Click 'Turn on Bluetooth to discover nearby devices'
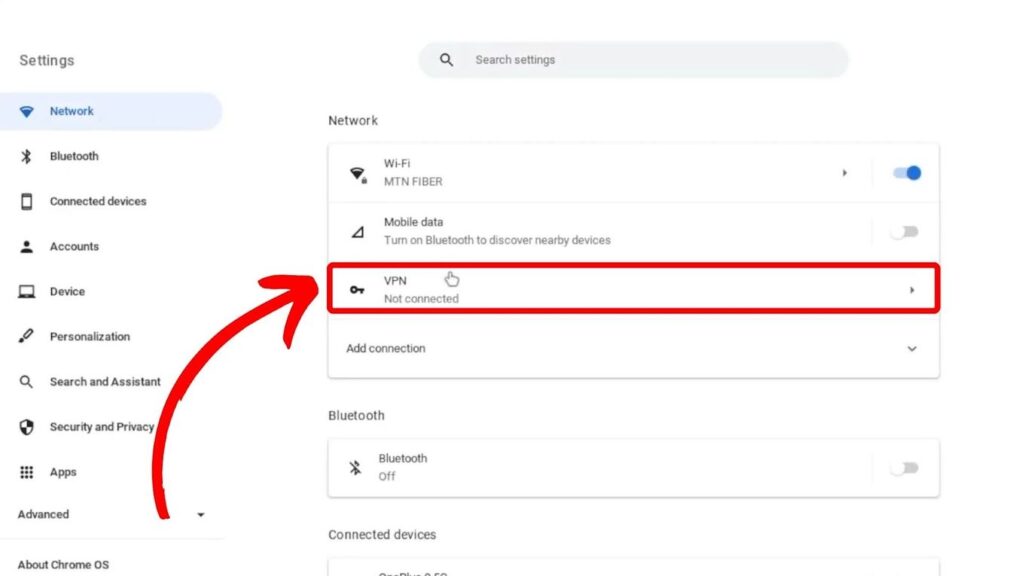The image size is (1024, 576). tap(497, 240)
